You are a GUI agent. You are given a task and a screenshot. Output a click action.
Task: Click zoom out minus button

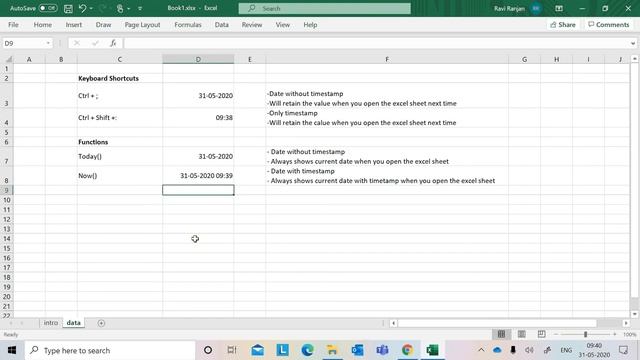pos(556,334)
